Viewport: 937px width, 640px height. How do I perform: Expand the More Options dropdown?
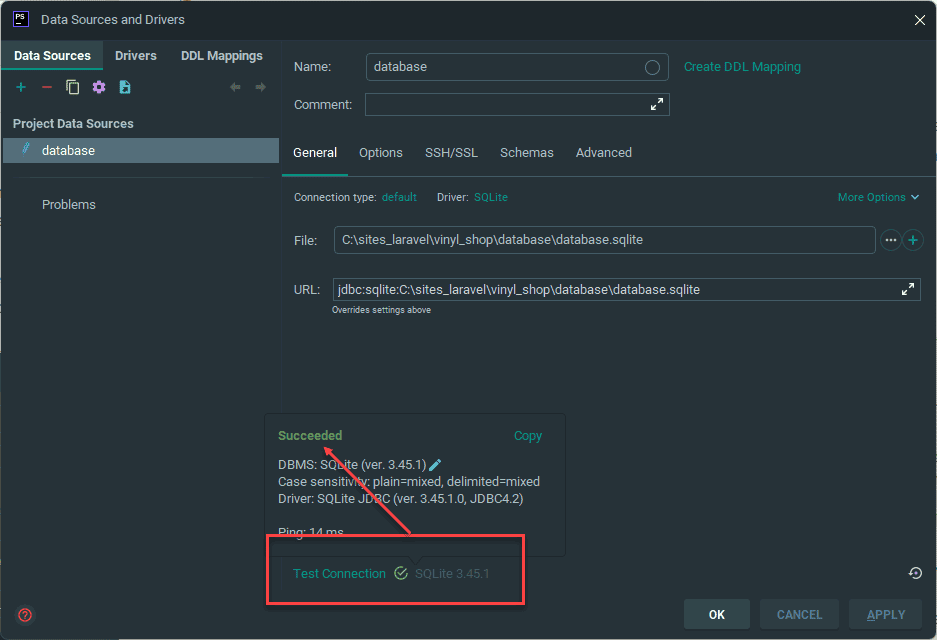pyautogui.click(x=878, y=197)
